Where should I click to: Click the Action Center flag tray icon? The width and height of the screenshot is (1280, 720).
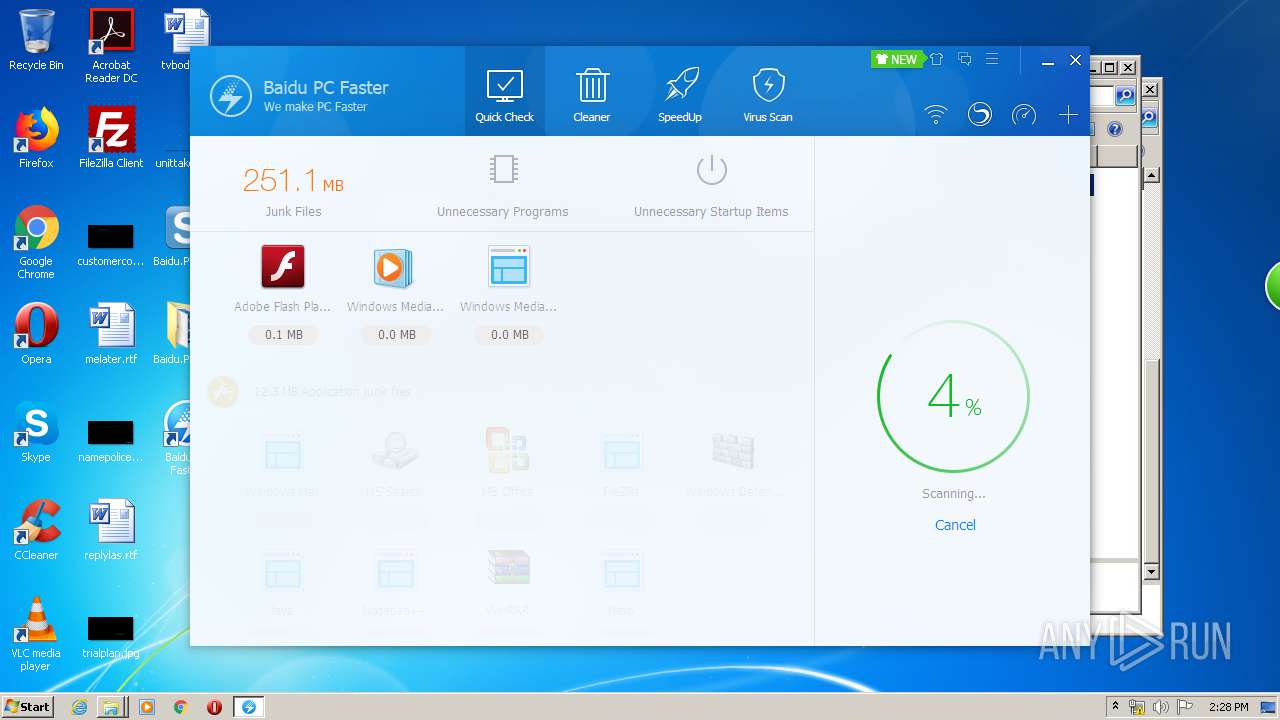(1185, 707)
